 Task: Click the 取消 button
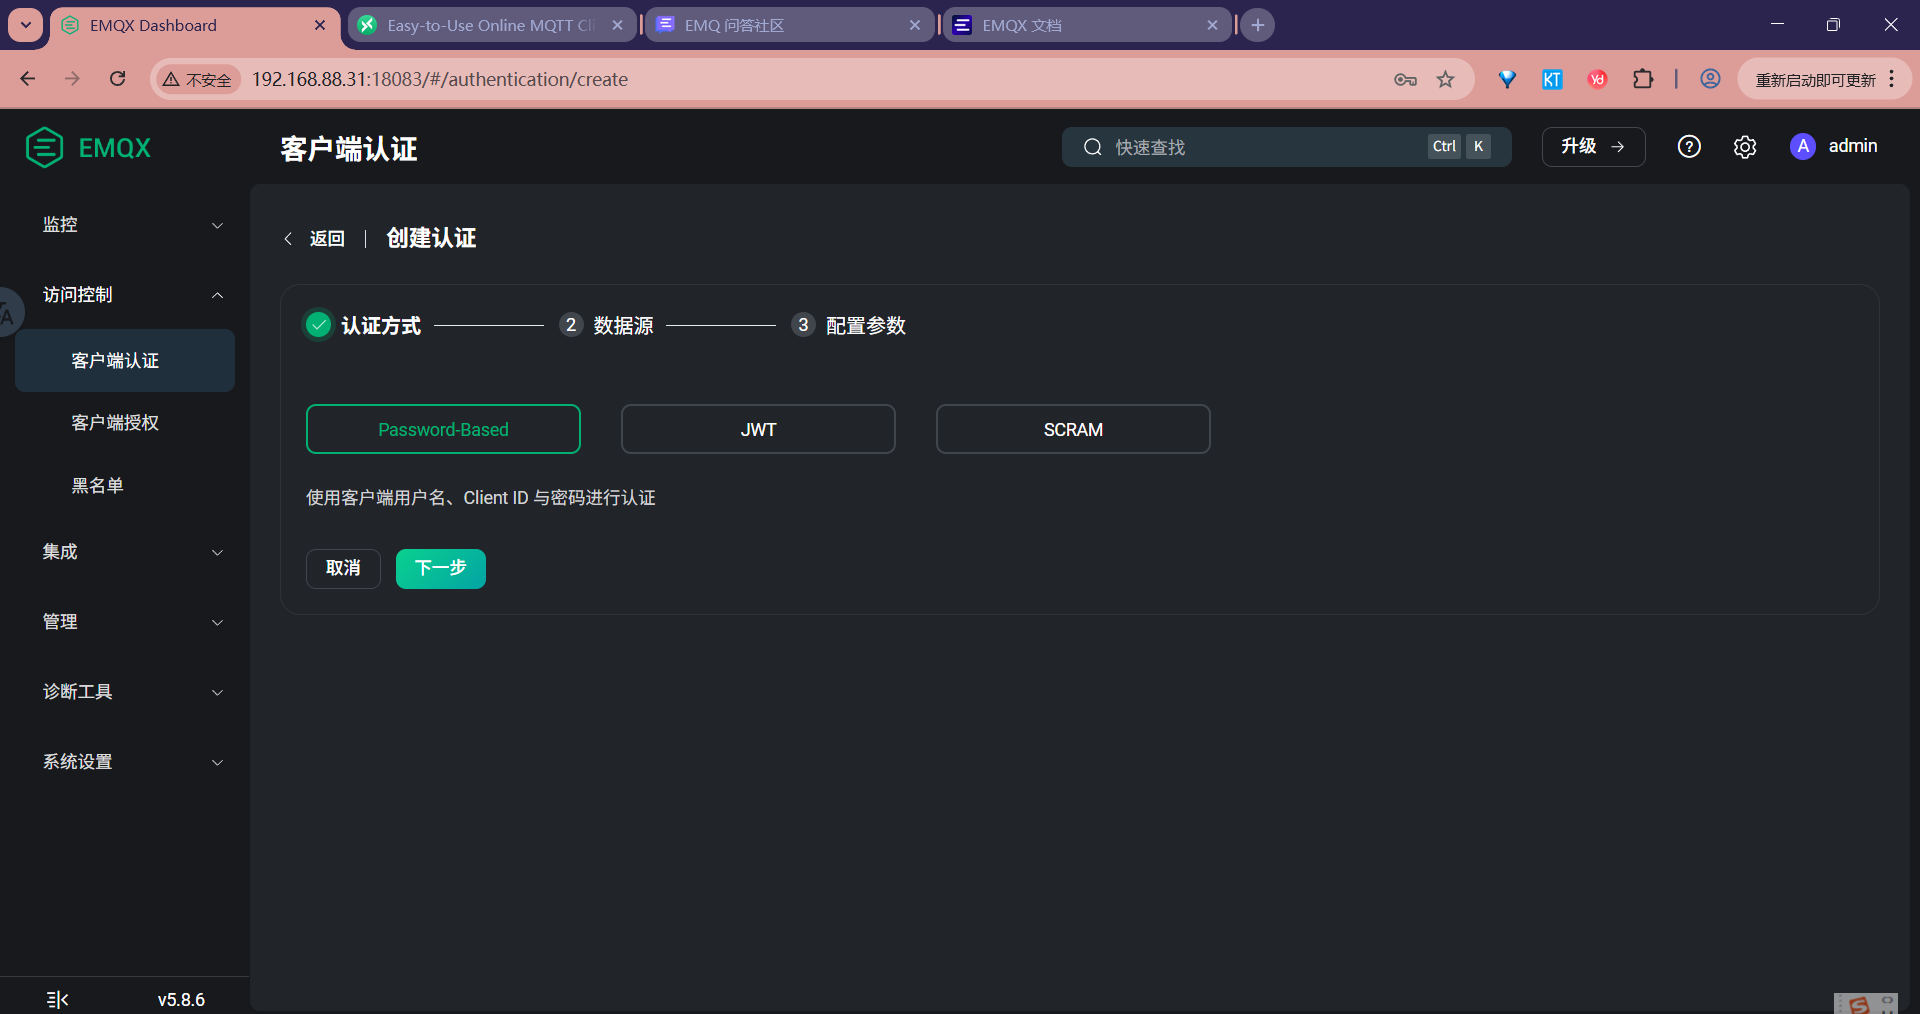pos(343,569)
